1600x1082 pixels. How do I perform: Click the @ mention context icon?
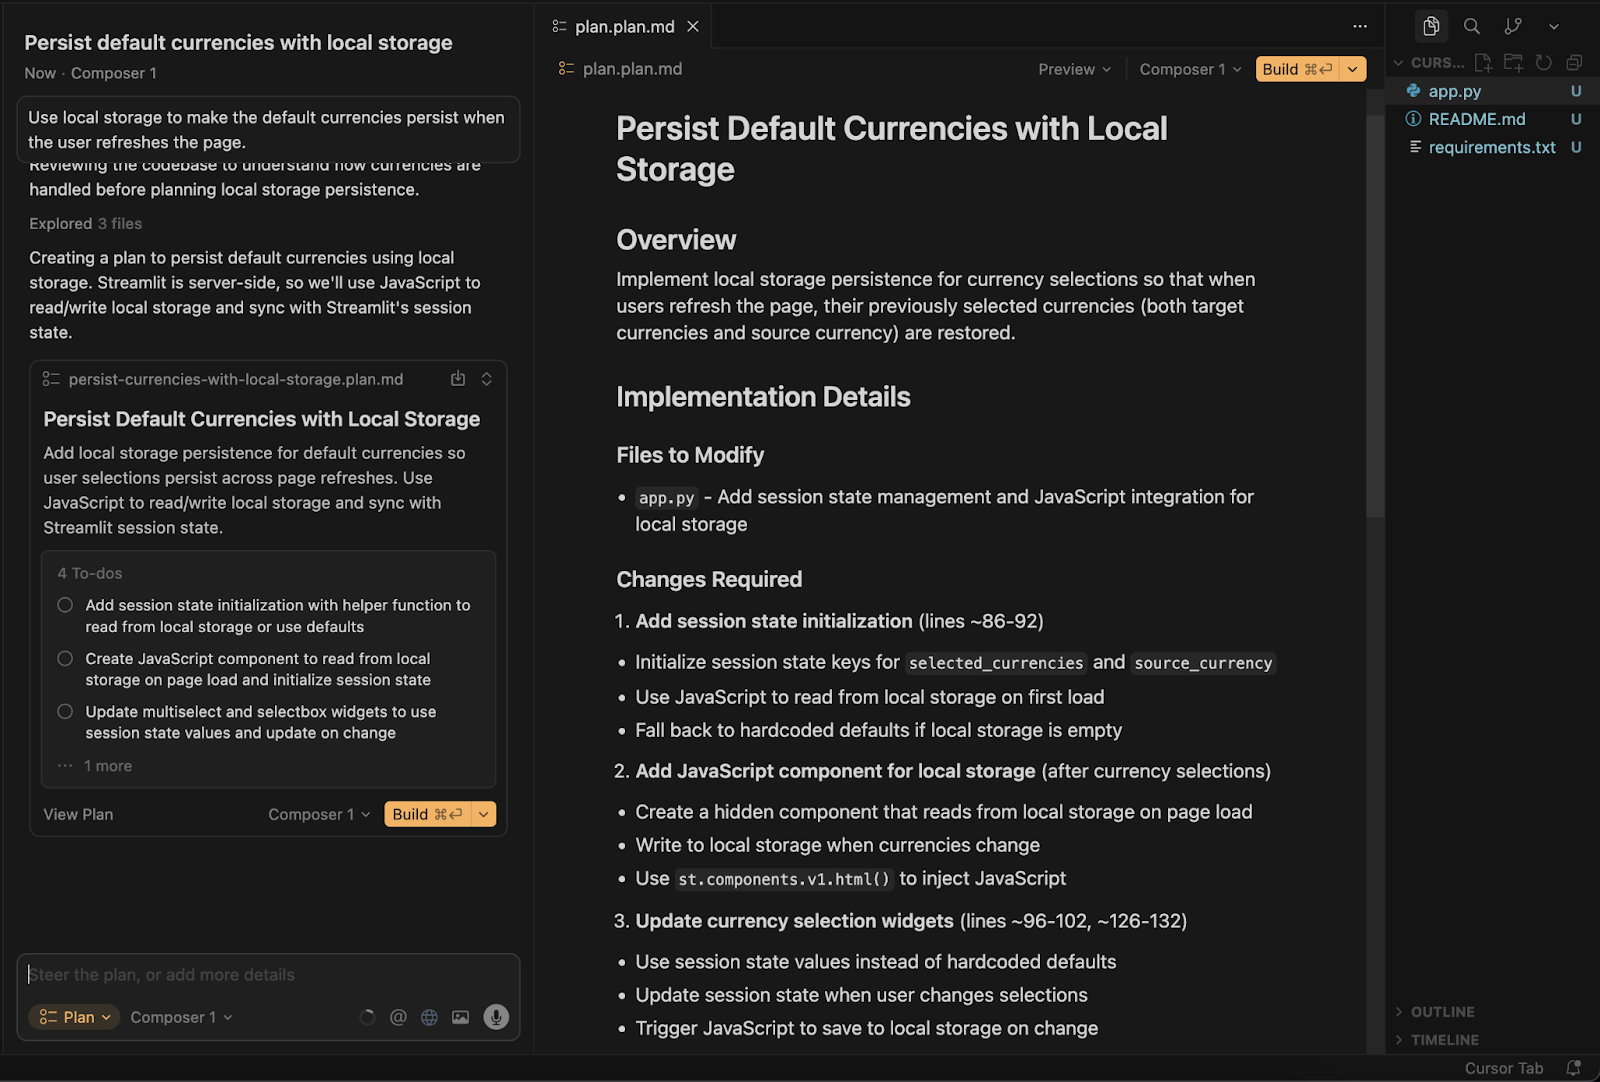(398, 1017)
